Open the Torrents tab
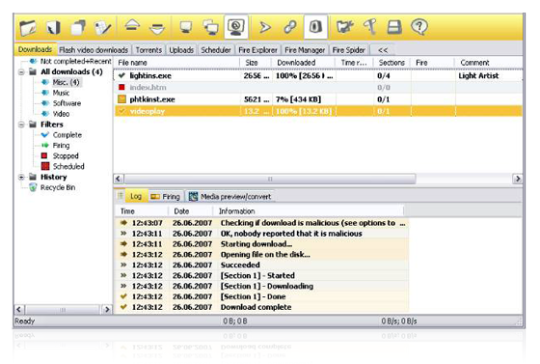This screenshot has height=364, width=540. pyautogui.click(x=148, y=50)
